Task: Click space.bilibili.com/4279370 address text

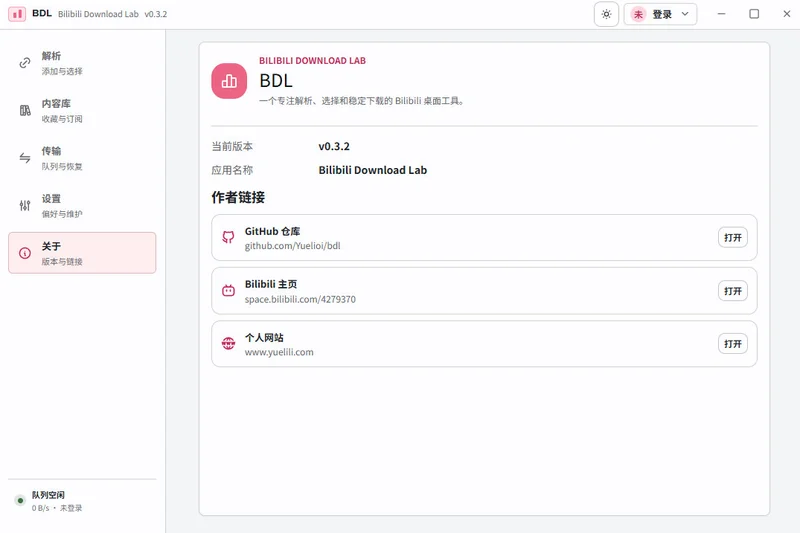Action: [x=300, y=299]
